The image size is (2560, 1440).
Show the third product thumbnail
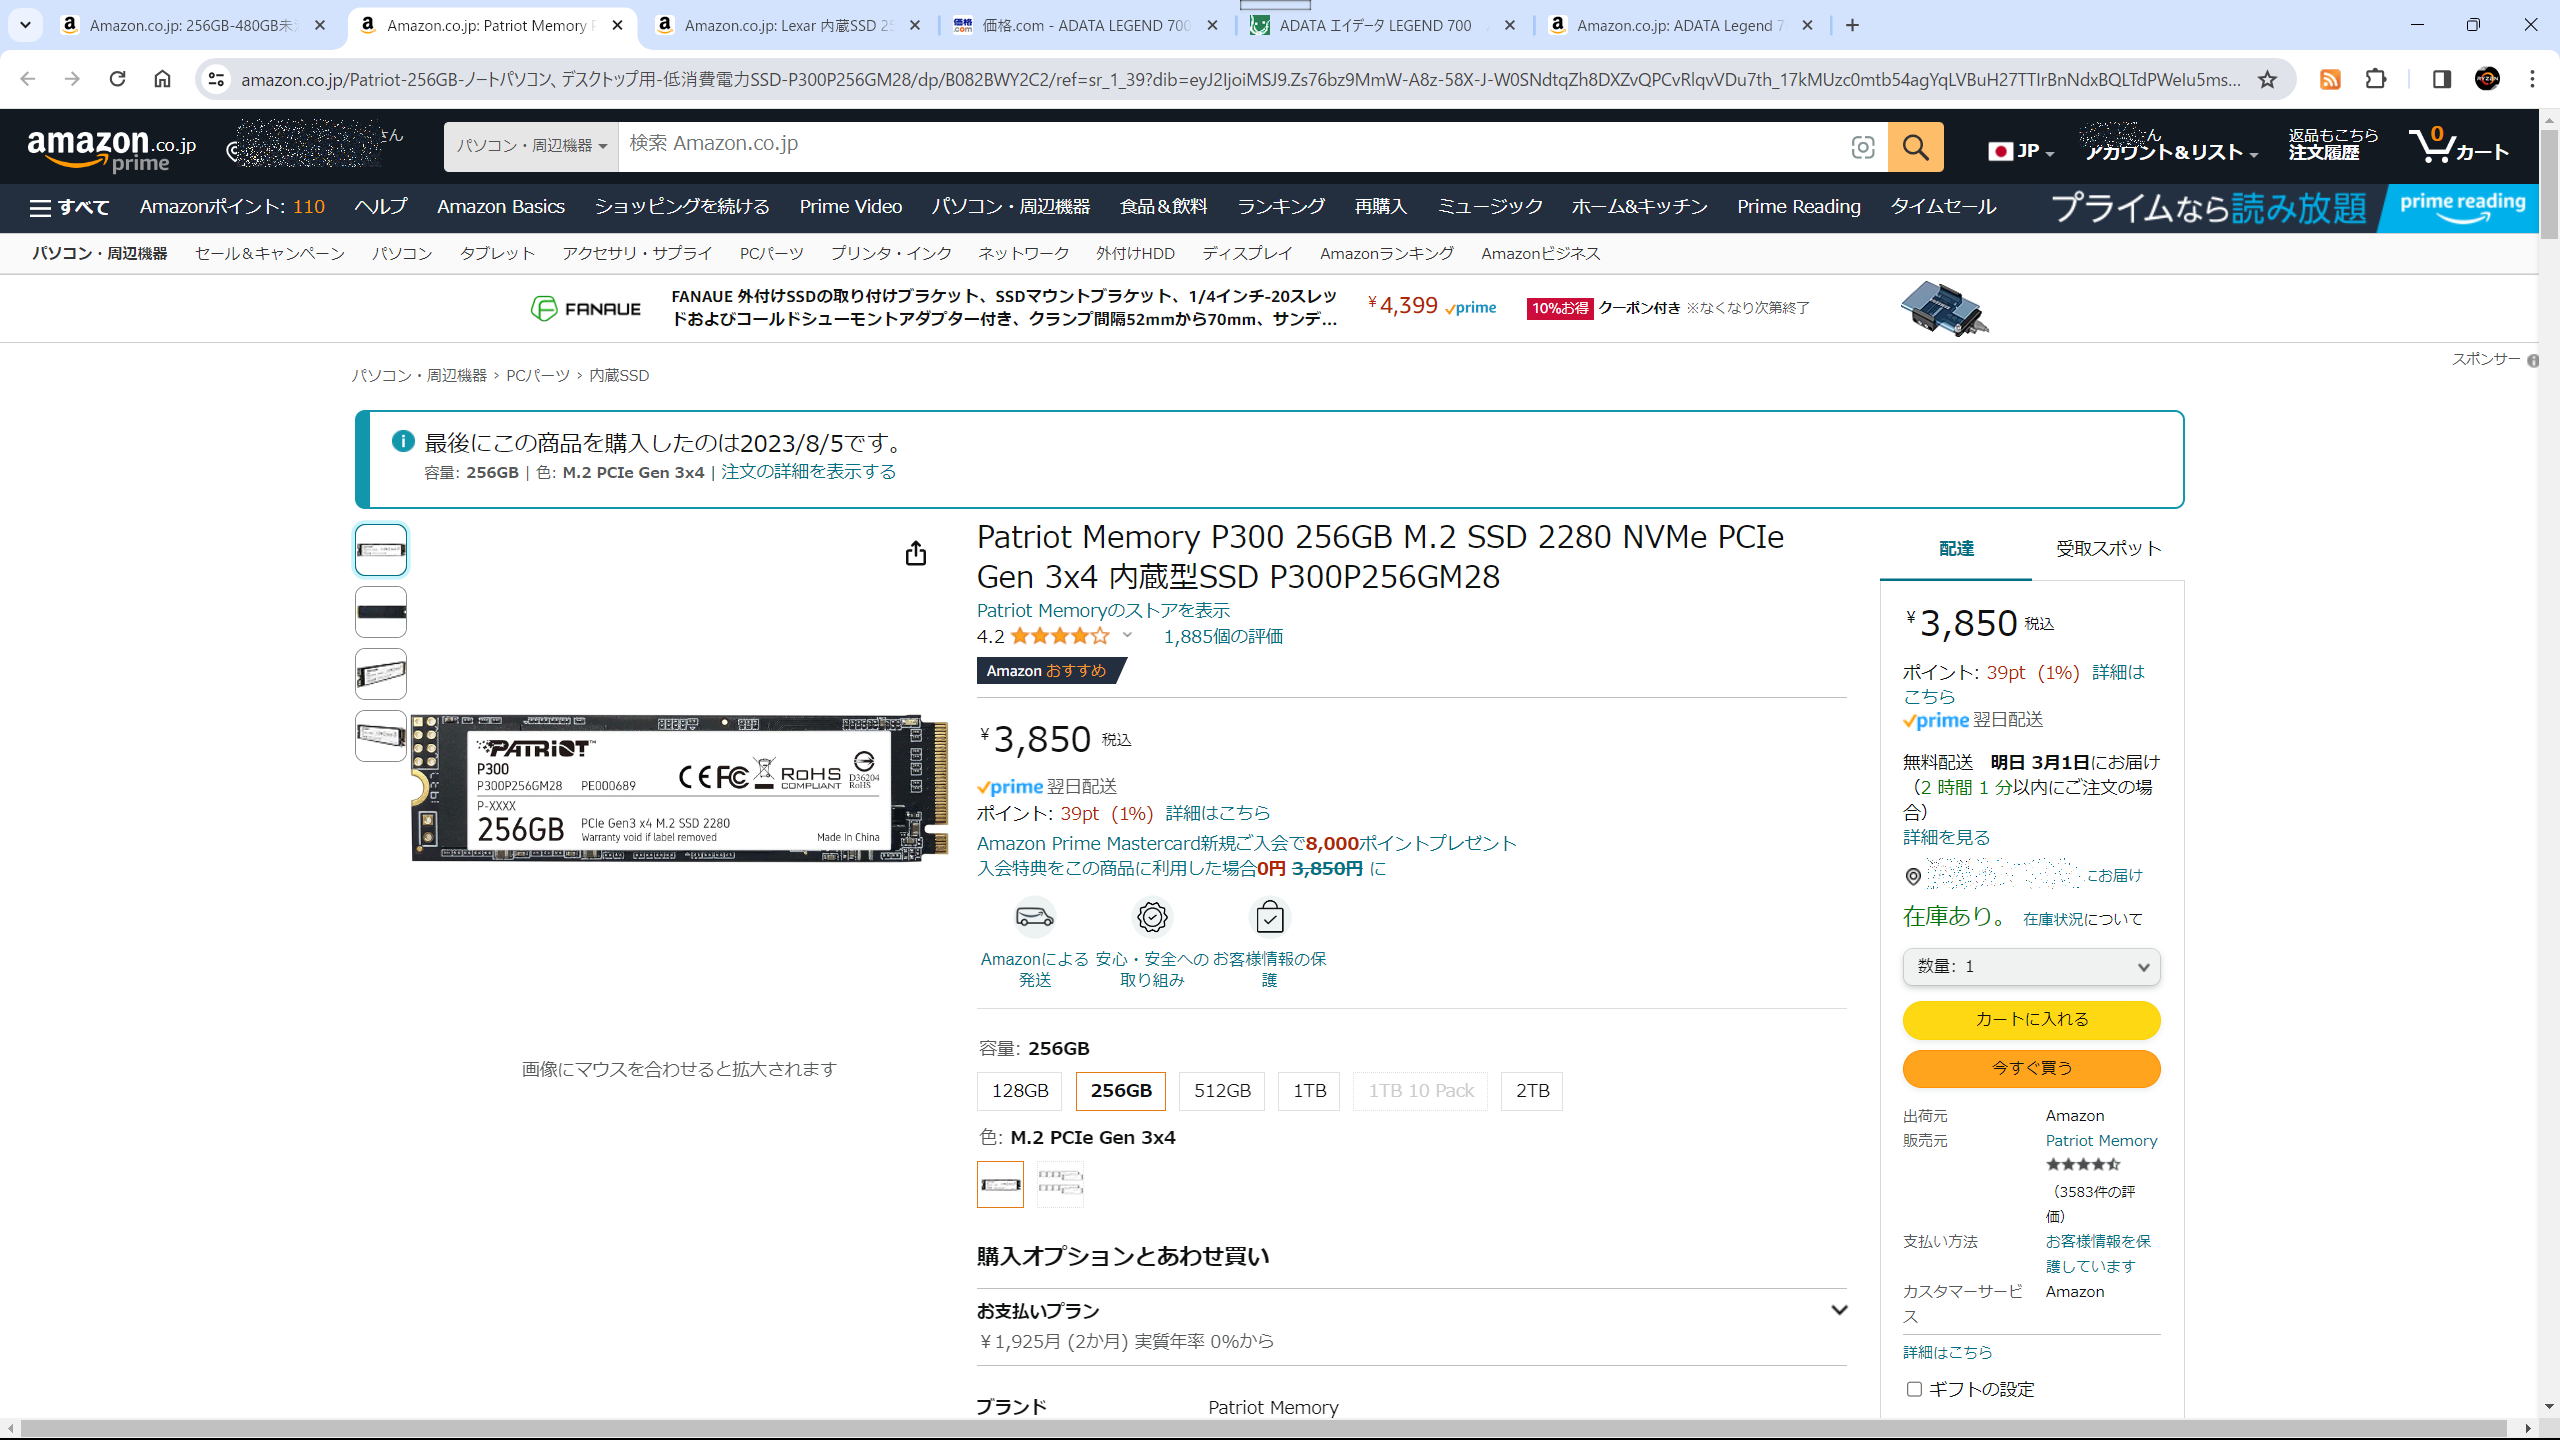click(381, 674)
